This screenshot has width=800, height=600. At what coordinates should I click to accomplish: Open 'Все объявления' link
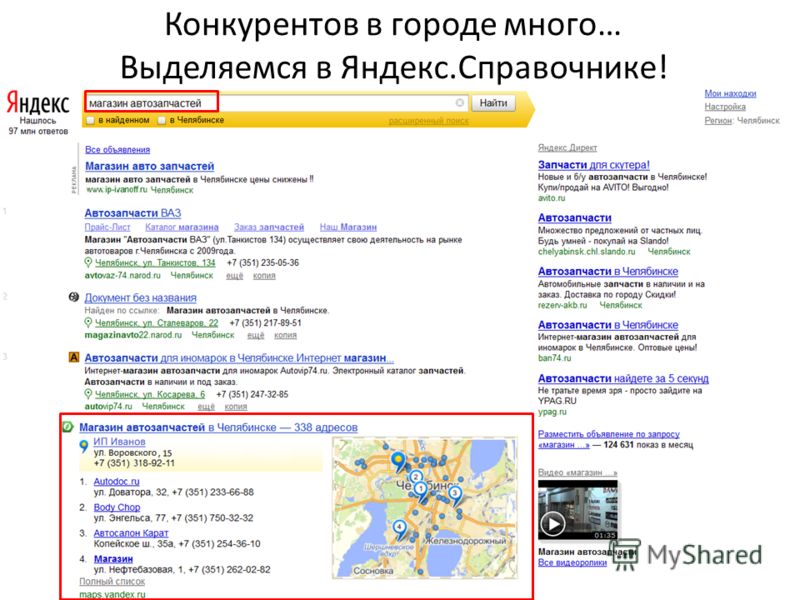pyautogui.click(x=117, y=150)
